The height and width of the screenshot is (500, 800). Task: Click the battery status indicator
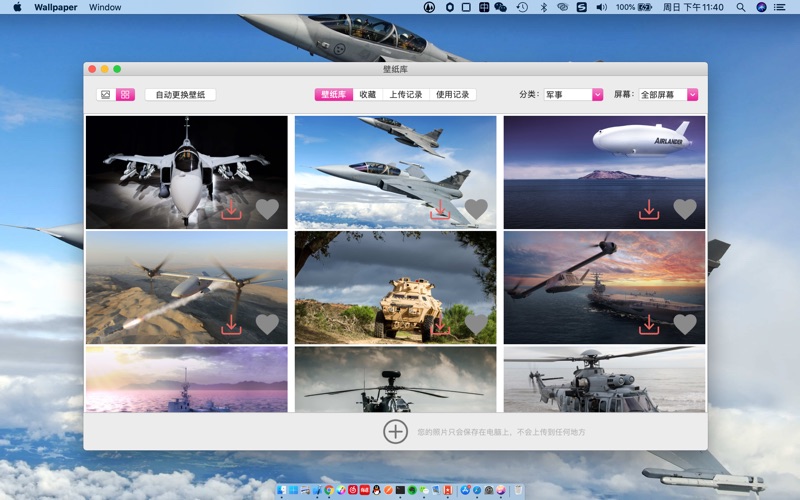coord(634,7)
